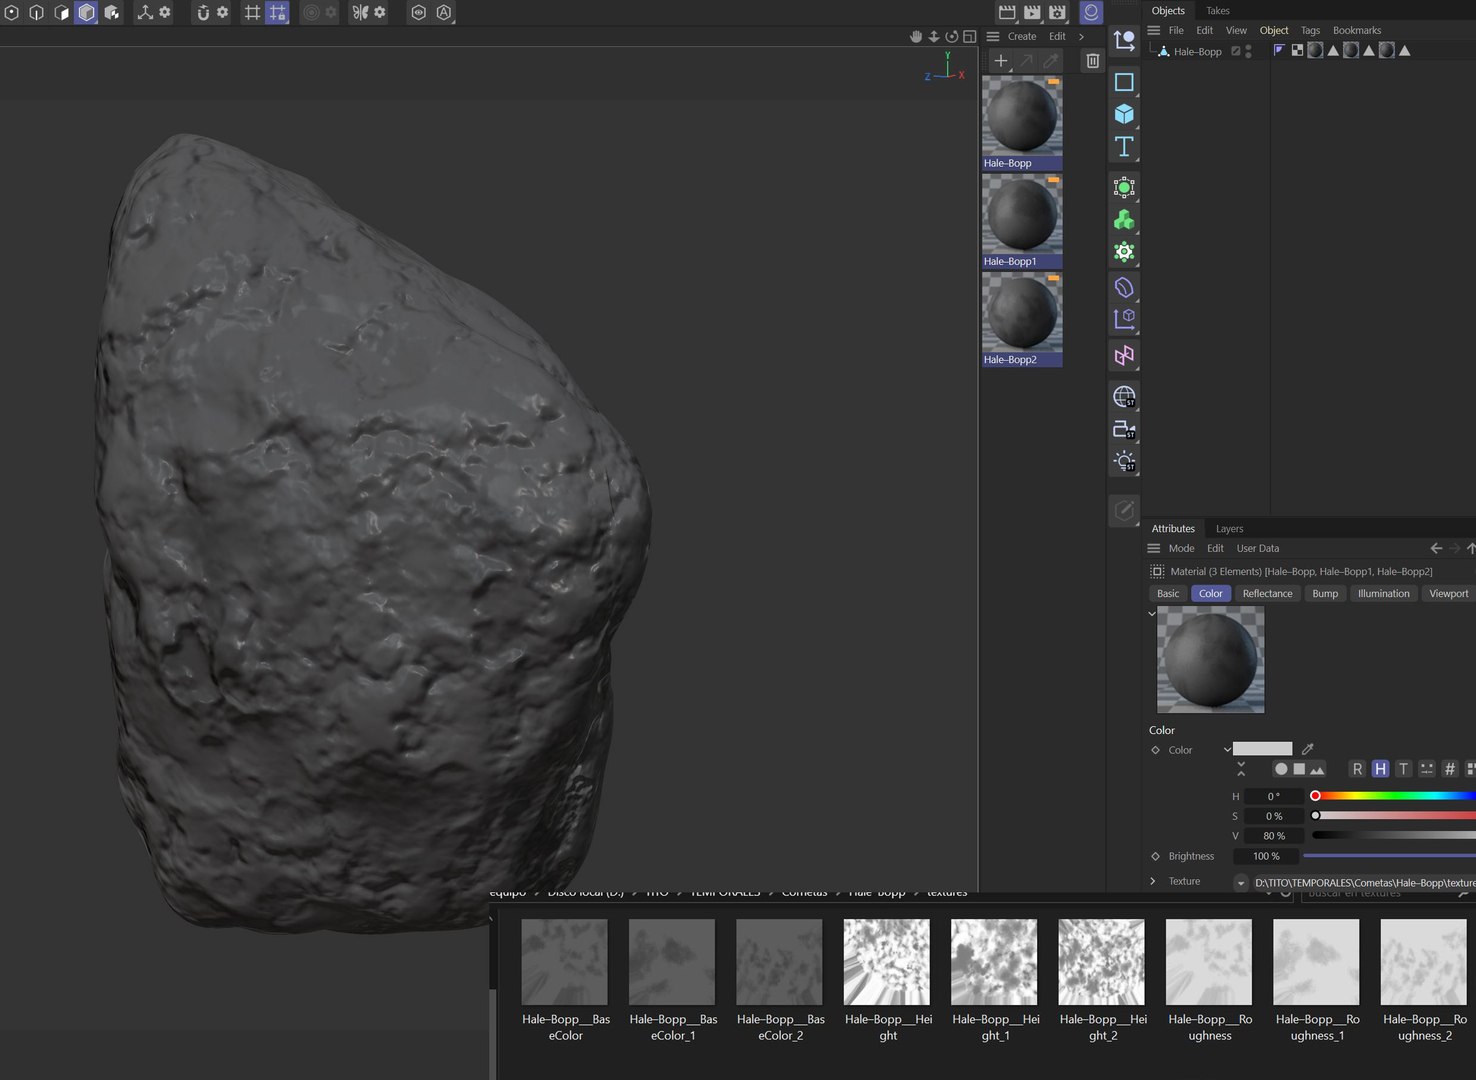The width and height of the screenshot is (1476, 1080).
Task: Open Material Manager hamburger menu
Action: click(x=993, y=36)
